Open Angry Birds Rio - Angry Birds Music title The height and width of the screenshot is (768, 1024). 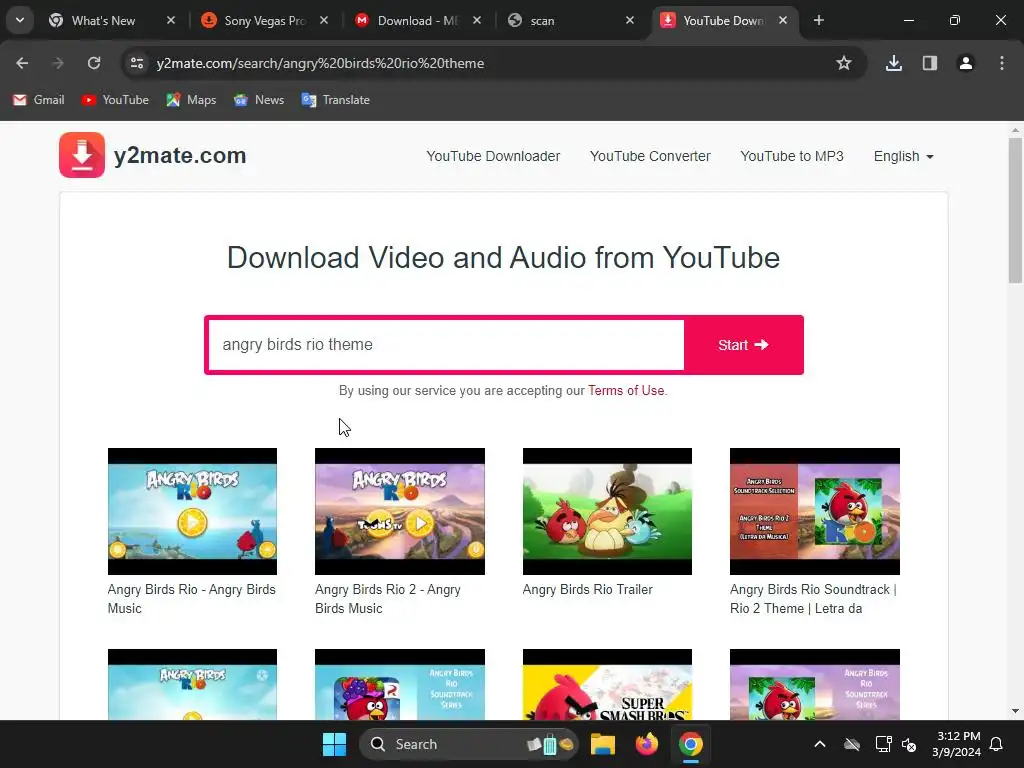(191, 599)
